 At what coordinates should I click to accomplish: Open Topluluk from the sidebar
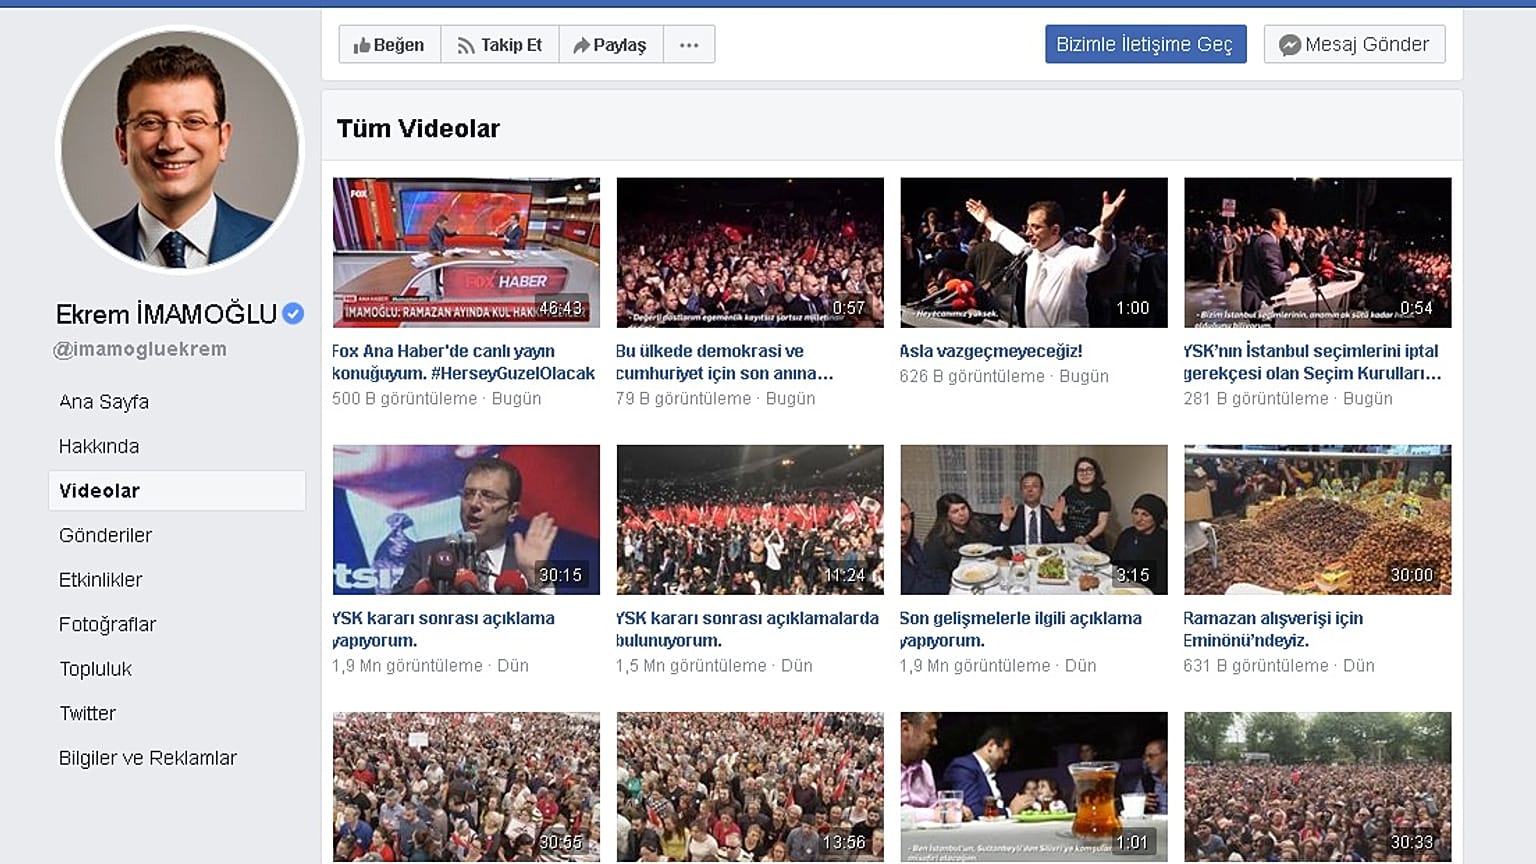pyautogui.click(x=95, y=669)
